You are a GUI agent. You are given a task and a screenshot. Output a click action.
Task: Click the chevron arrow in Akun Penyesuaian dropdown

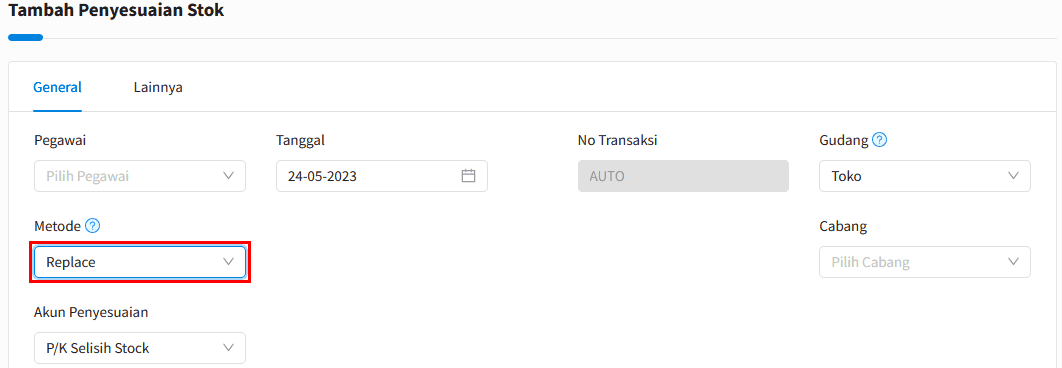[228, 348]
